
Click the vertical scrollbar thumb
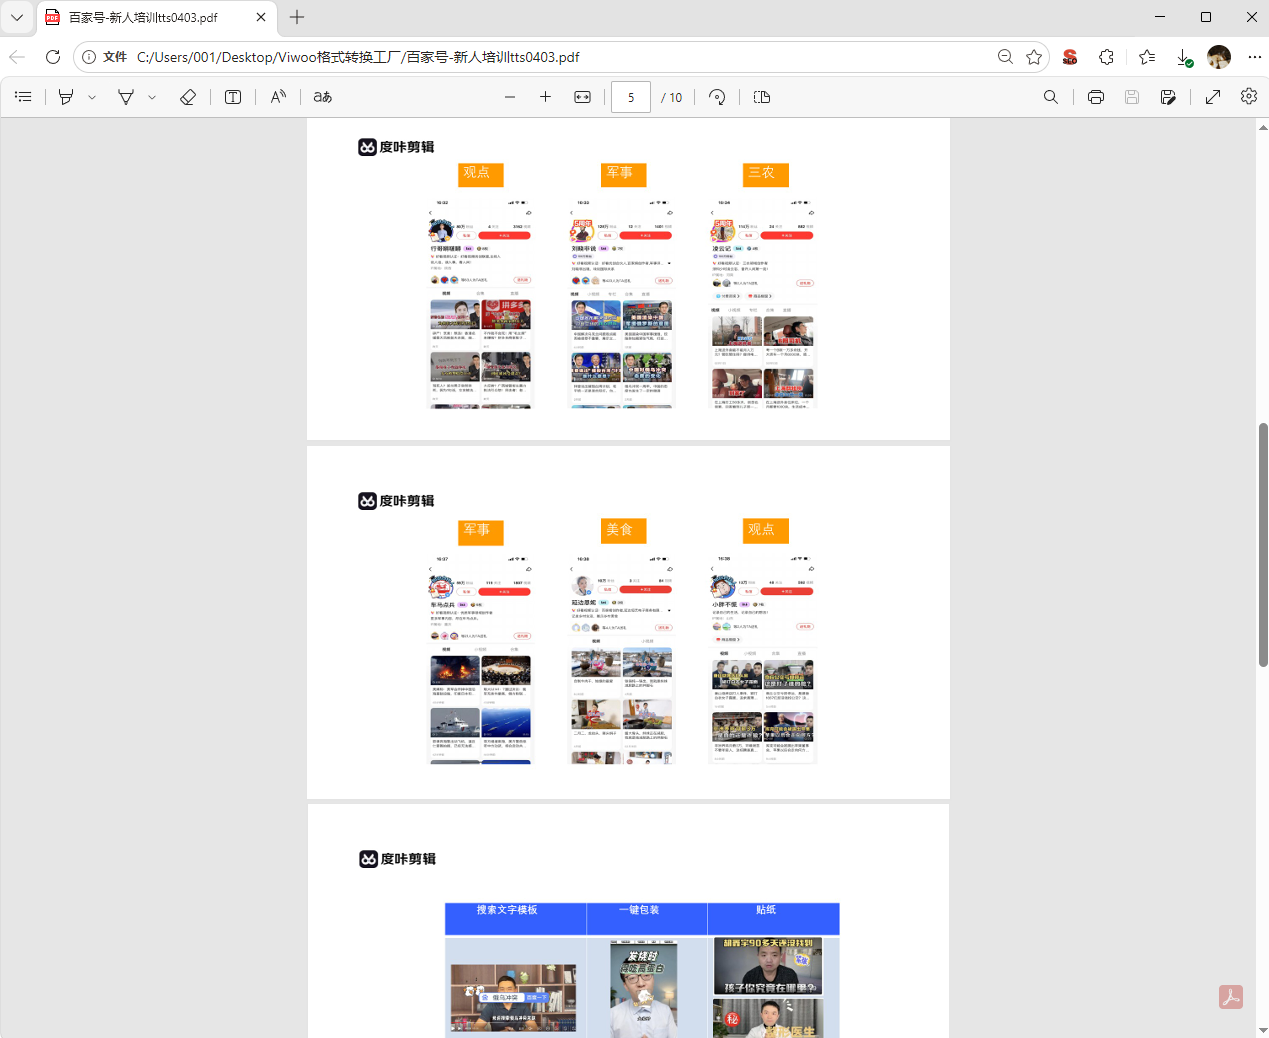[1263, 545]
